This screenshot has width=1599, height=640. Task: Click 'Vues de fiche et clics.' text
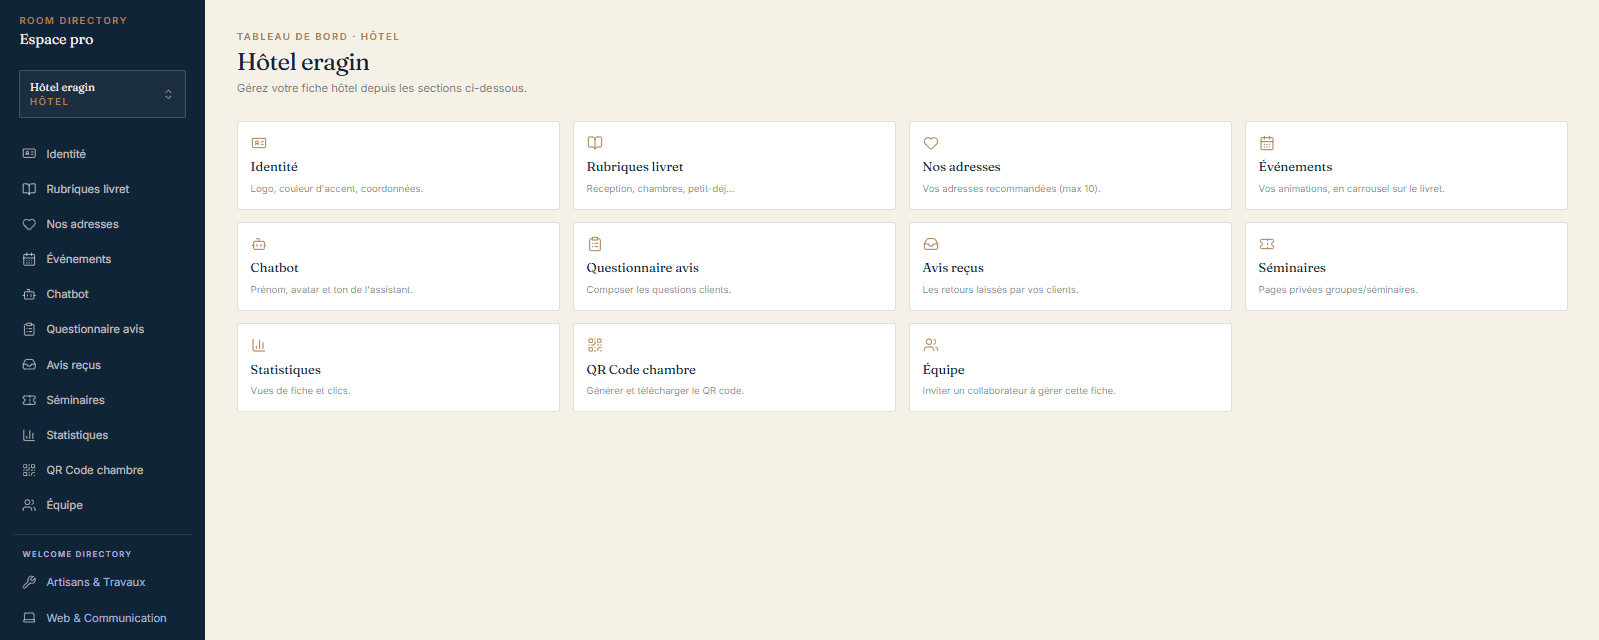pos(300,391)
